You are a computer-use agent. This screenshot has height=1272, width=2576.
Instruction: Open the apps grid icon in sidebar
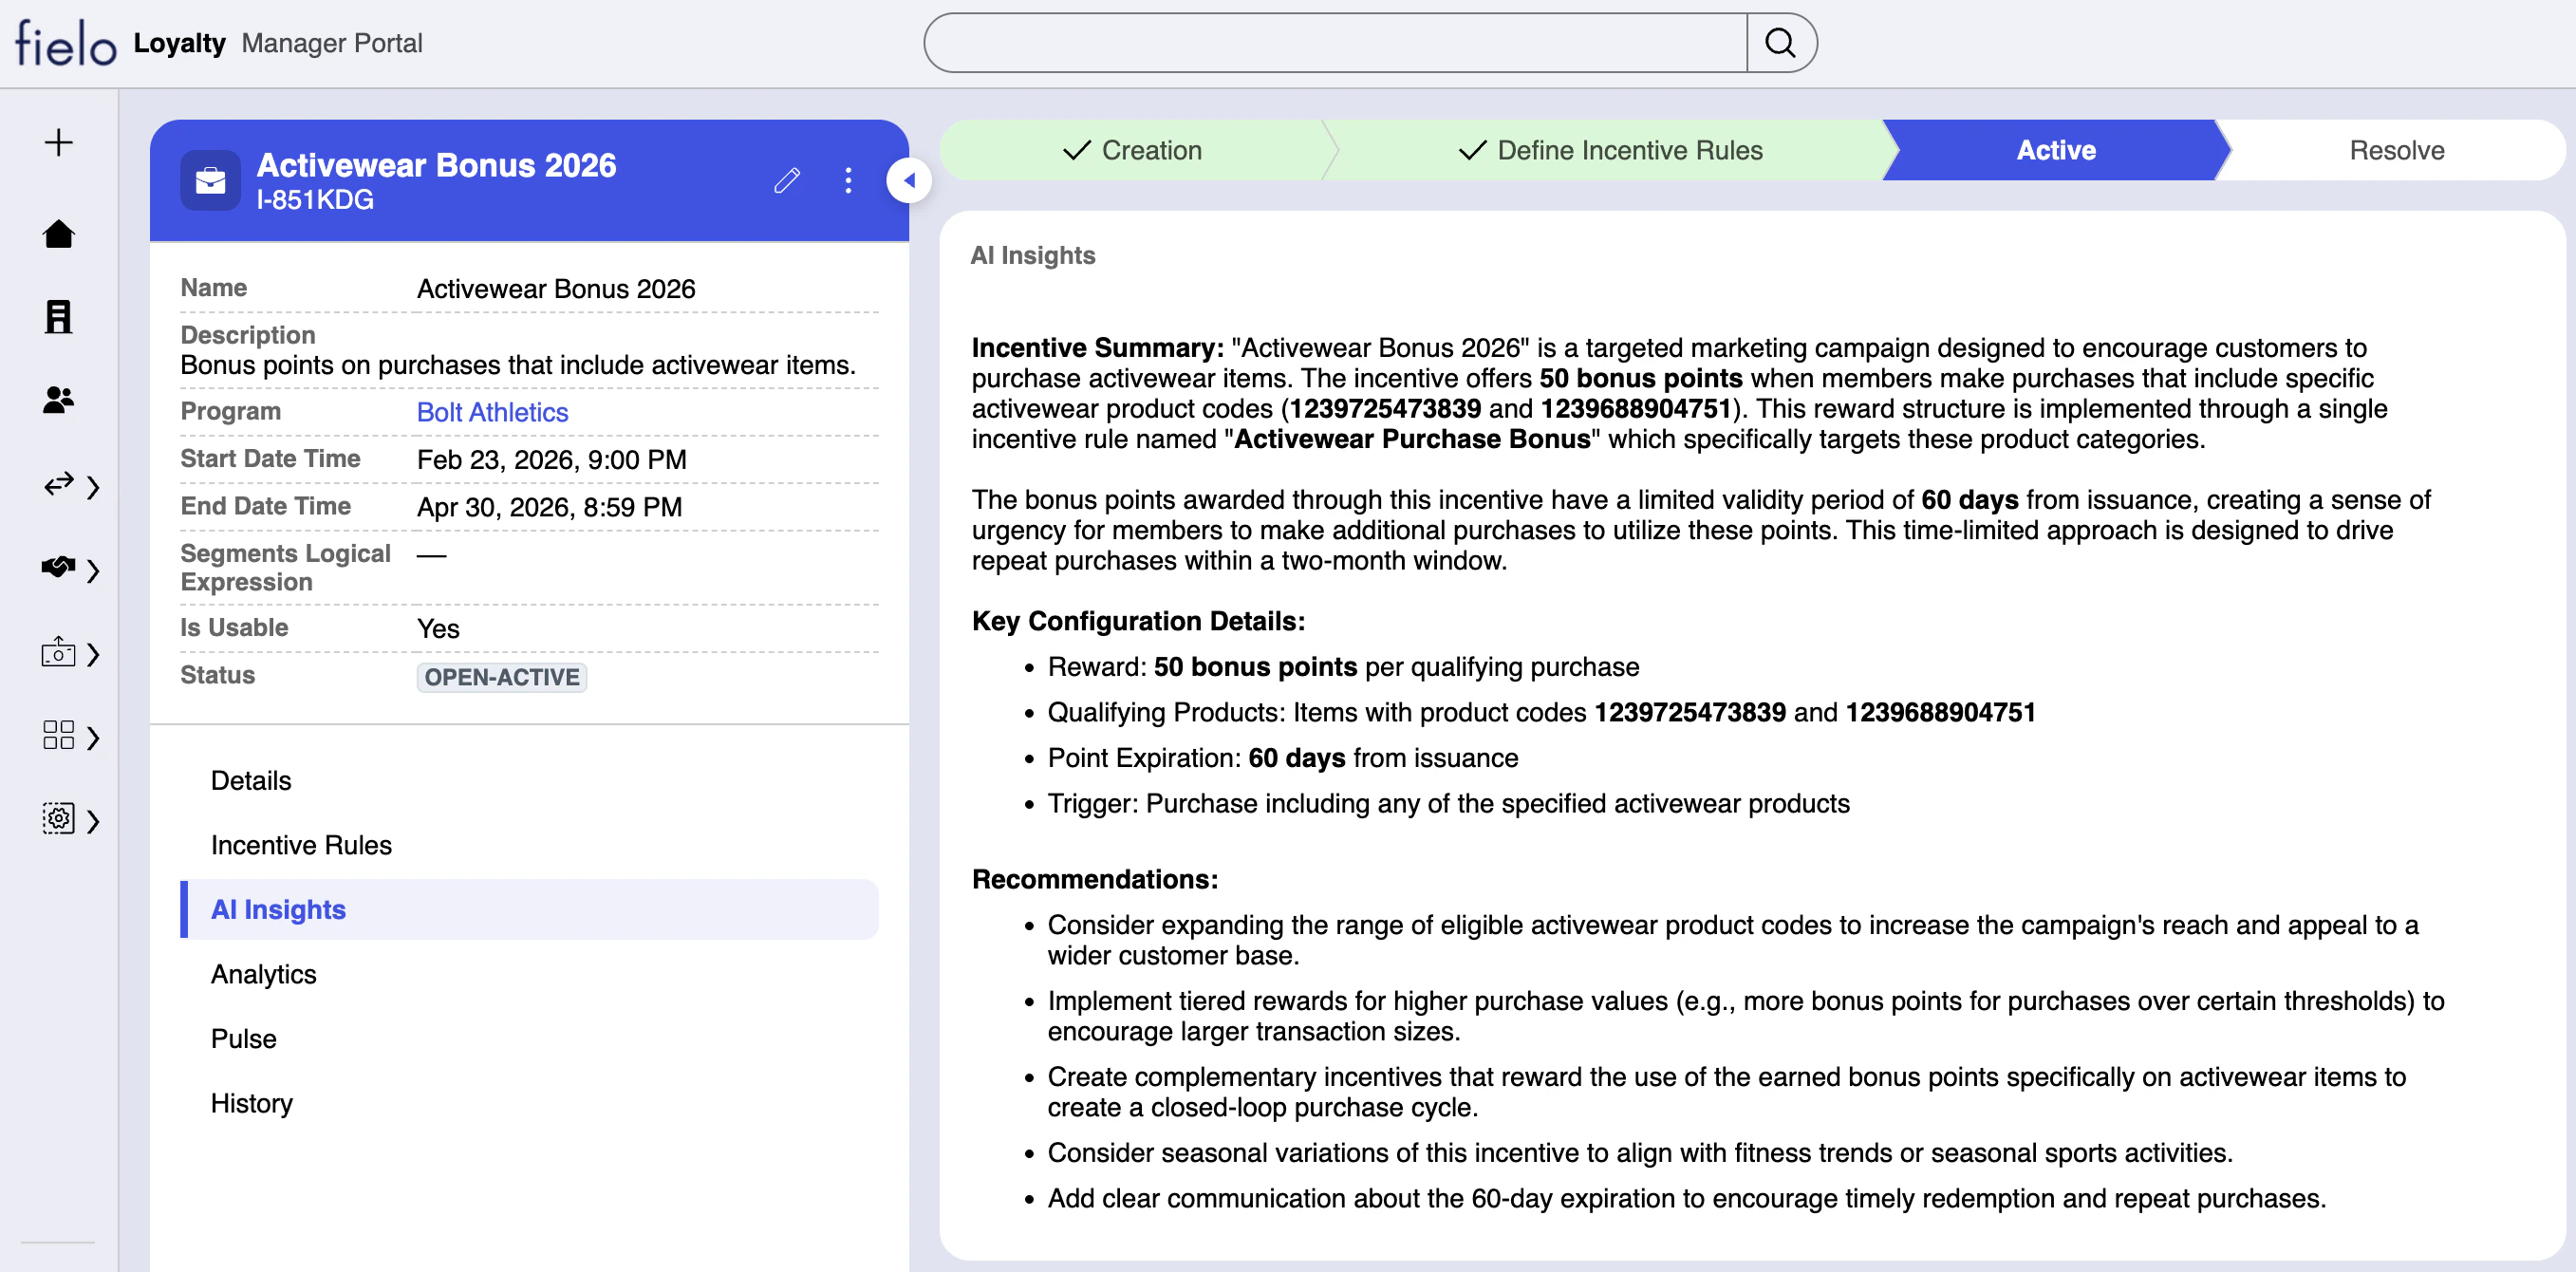[x=58, y=736]
